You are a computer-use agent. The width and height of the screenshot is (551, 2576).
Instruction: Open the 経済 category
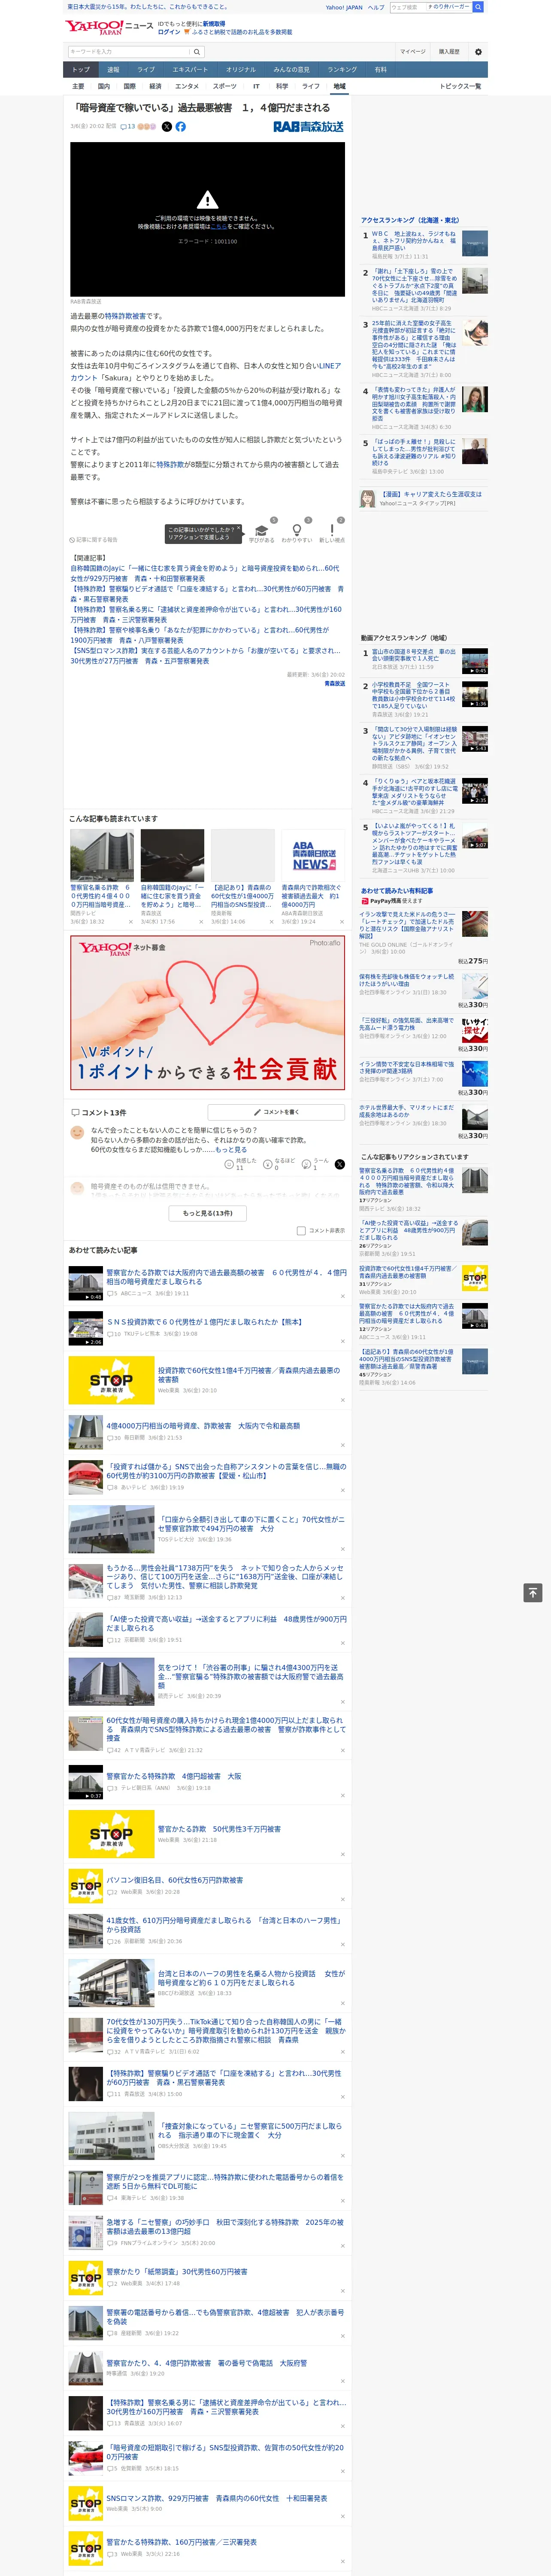[155, 86]
